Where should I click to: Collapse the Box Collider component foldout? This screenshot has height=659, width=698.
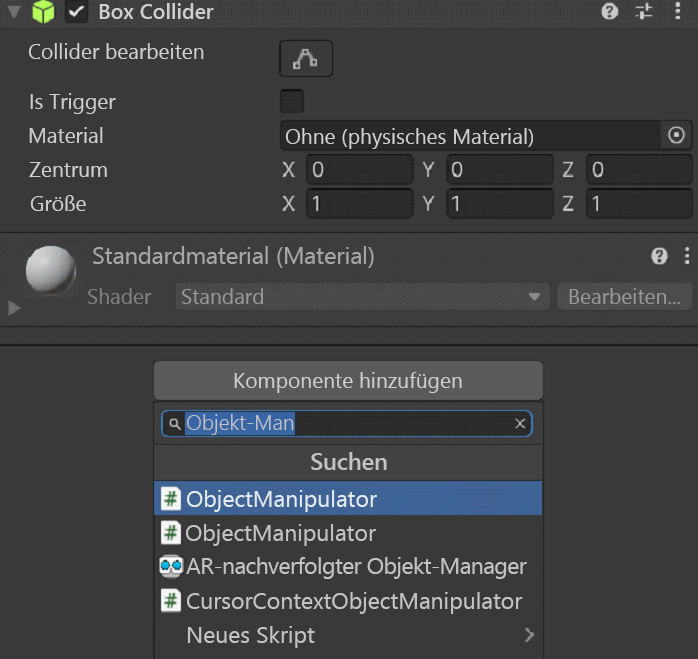(x=14, y=12)
